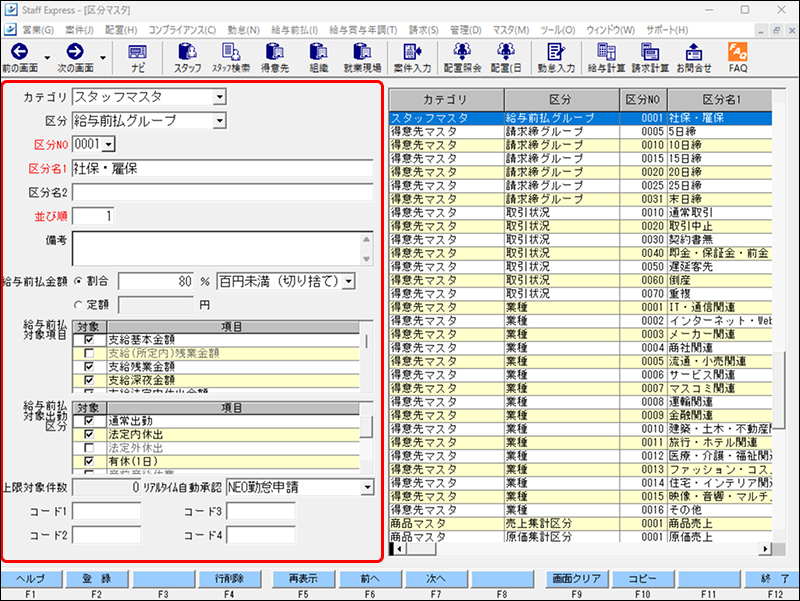Open the お問合せ inquiry icon
The width and height of the screenshot is (800, 601).
(694, 53)
